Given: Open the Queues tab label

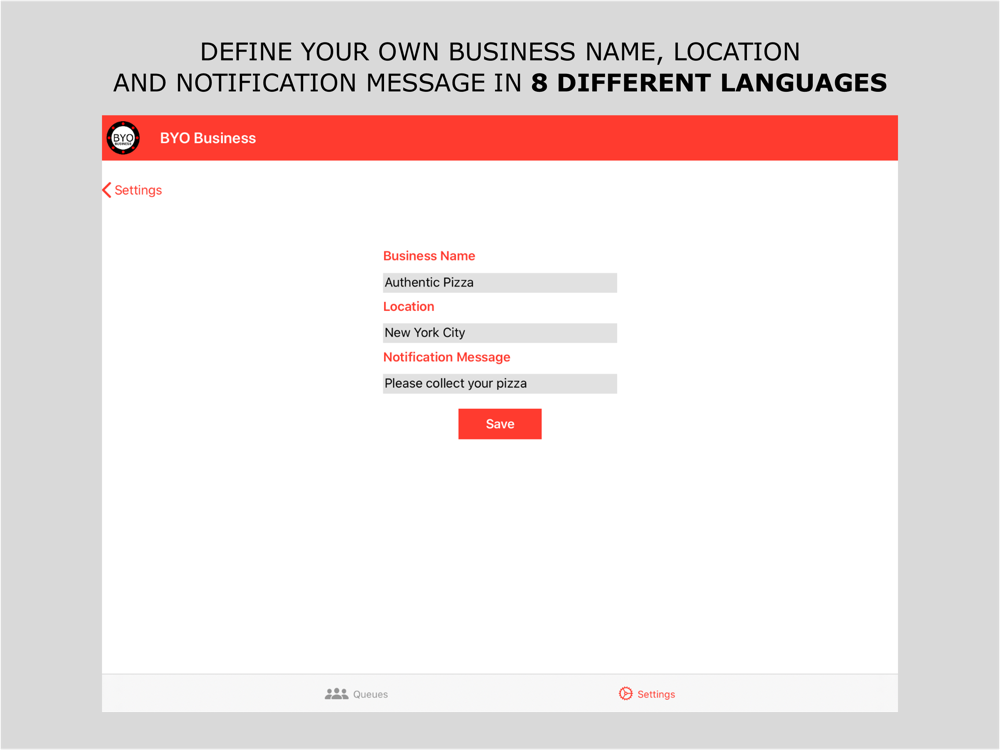Looking at the screenshot, I should [371, 695].
